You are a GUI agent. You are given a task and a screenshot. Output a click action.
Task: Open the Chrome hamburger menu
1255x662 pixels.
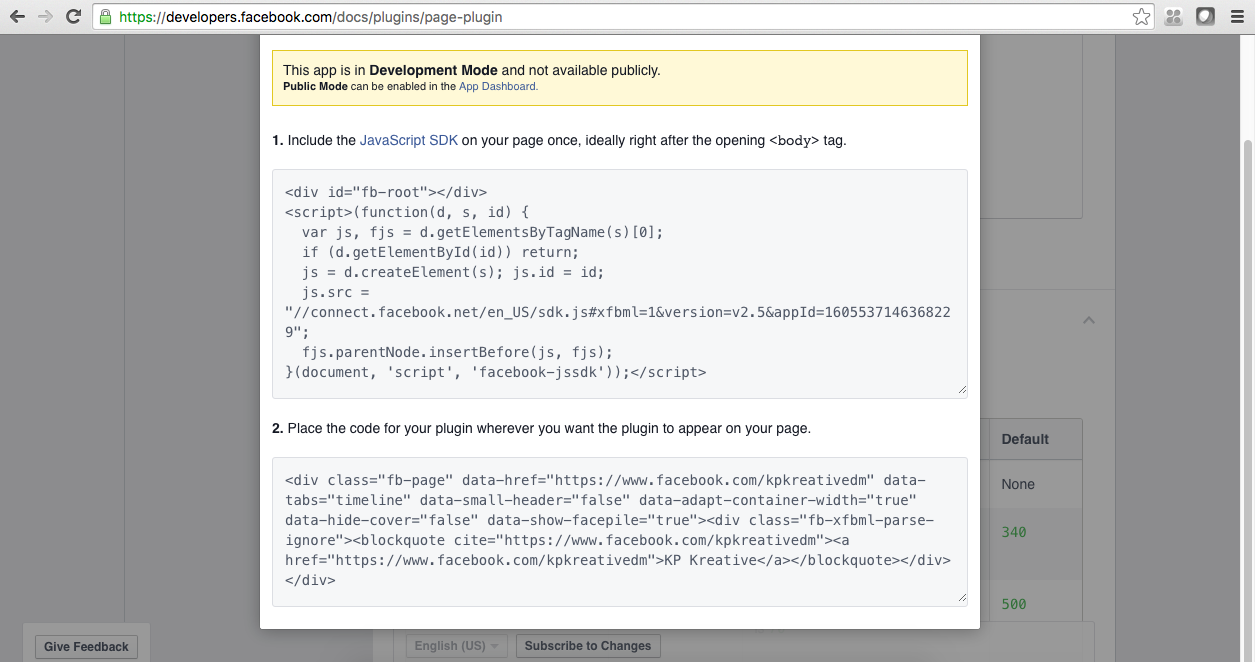1237,17
